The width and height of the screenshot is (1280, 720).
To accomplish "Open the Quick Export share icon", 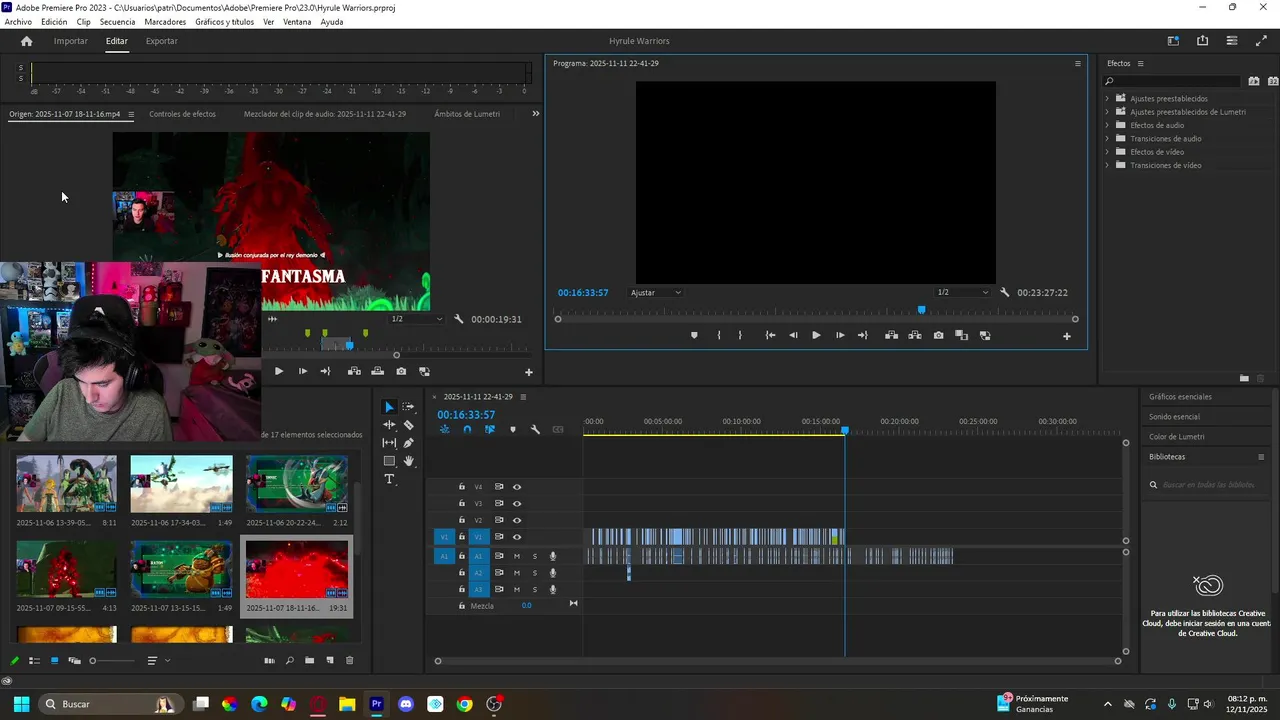I will 1202,41.
